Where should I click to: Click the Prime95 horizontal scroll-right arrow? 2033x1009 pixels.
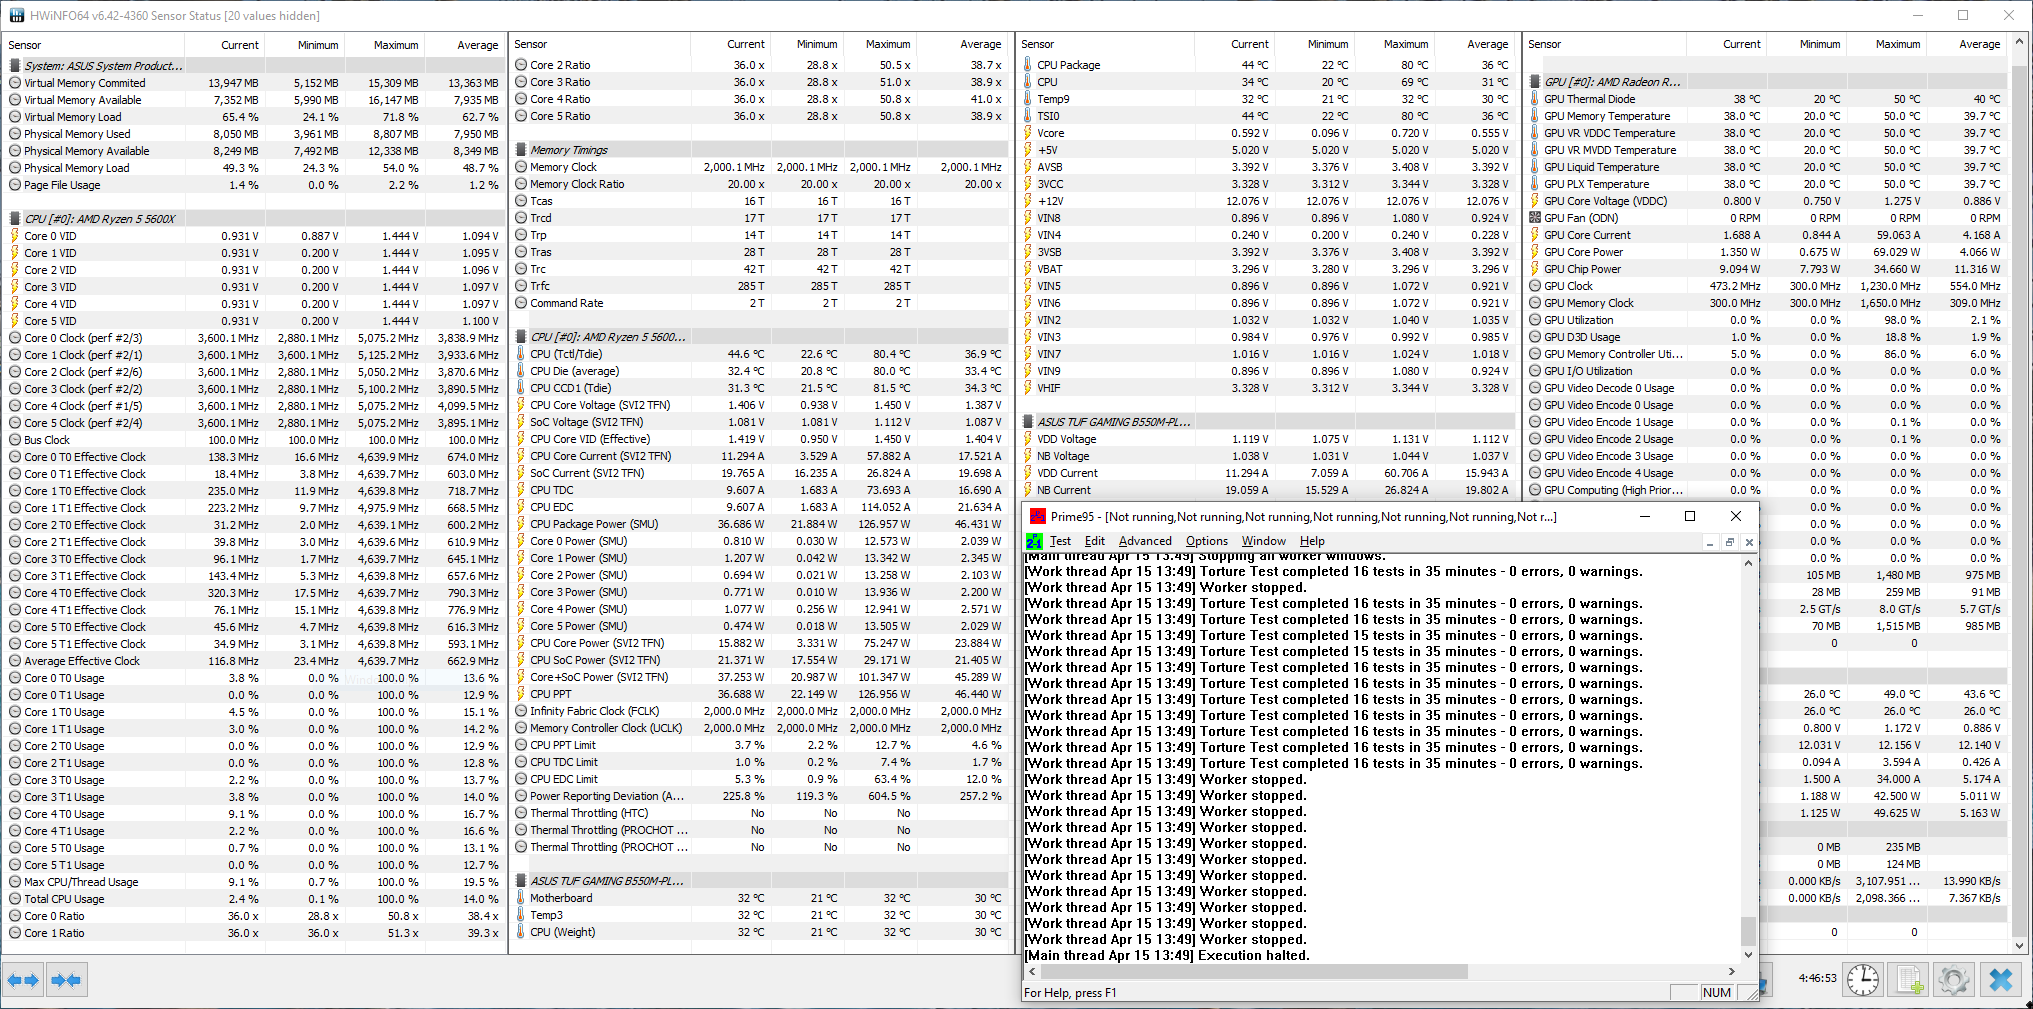[x=1732, y=971]
